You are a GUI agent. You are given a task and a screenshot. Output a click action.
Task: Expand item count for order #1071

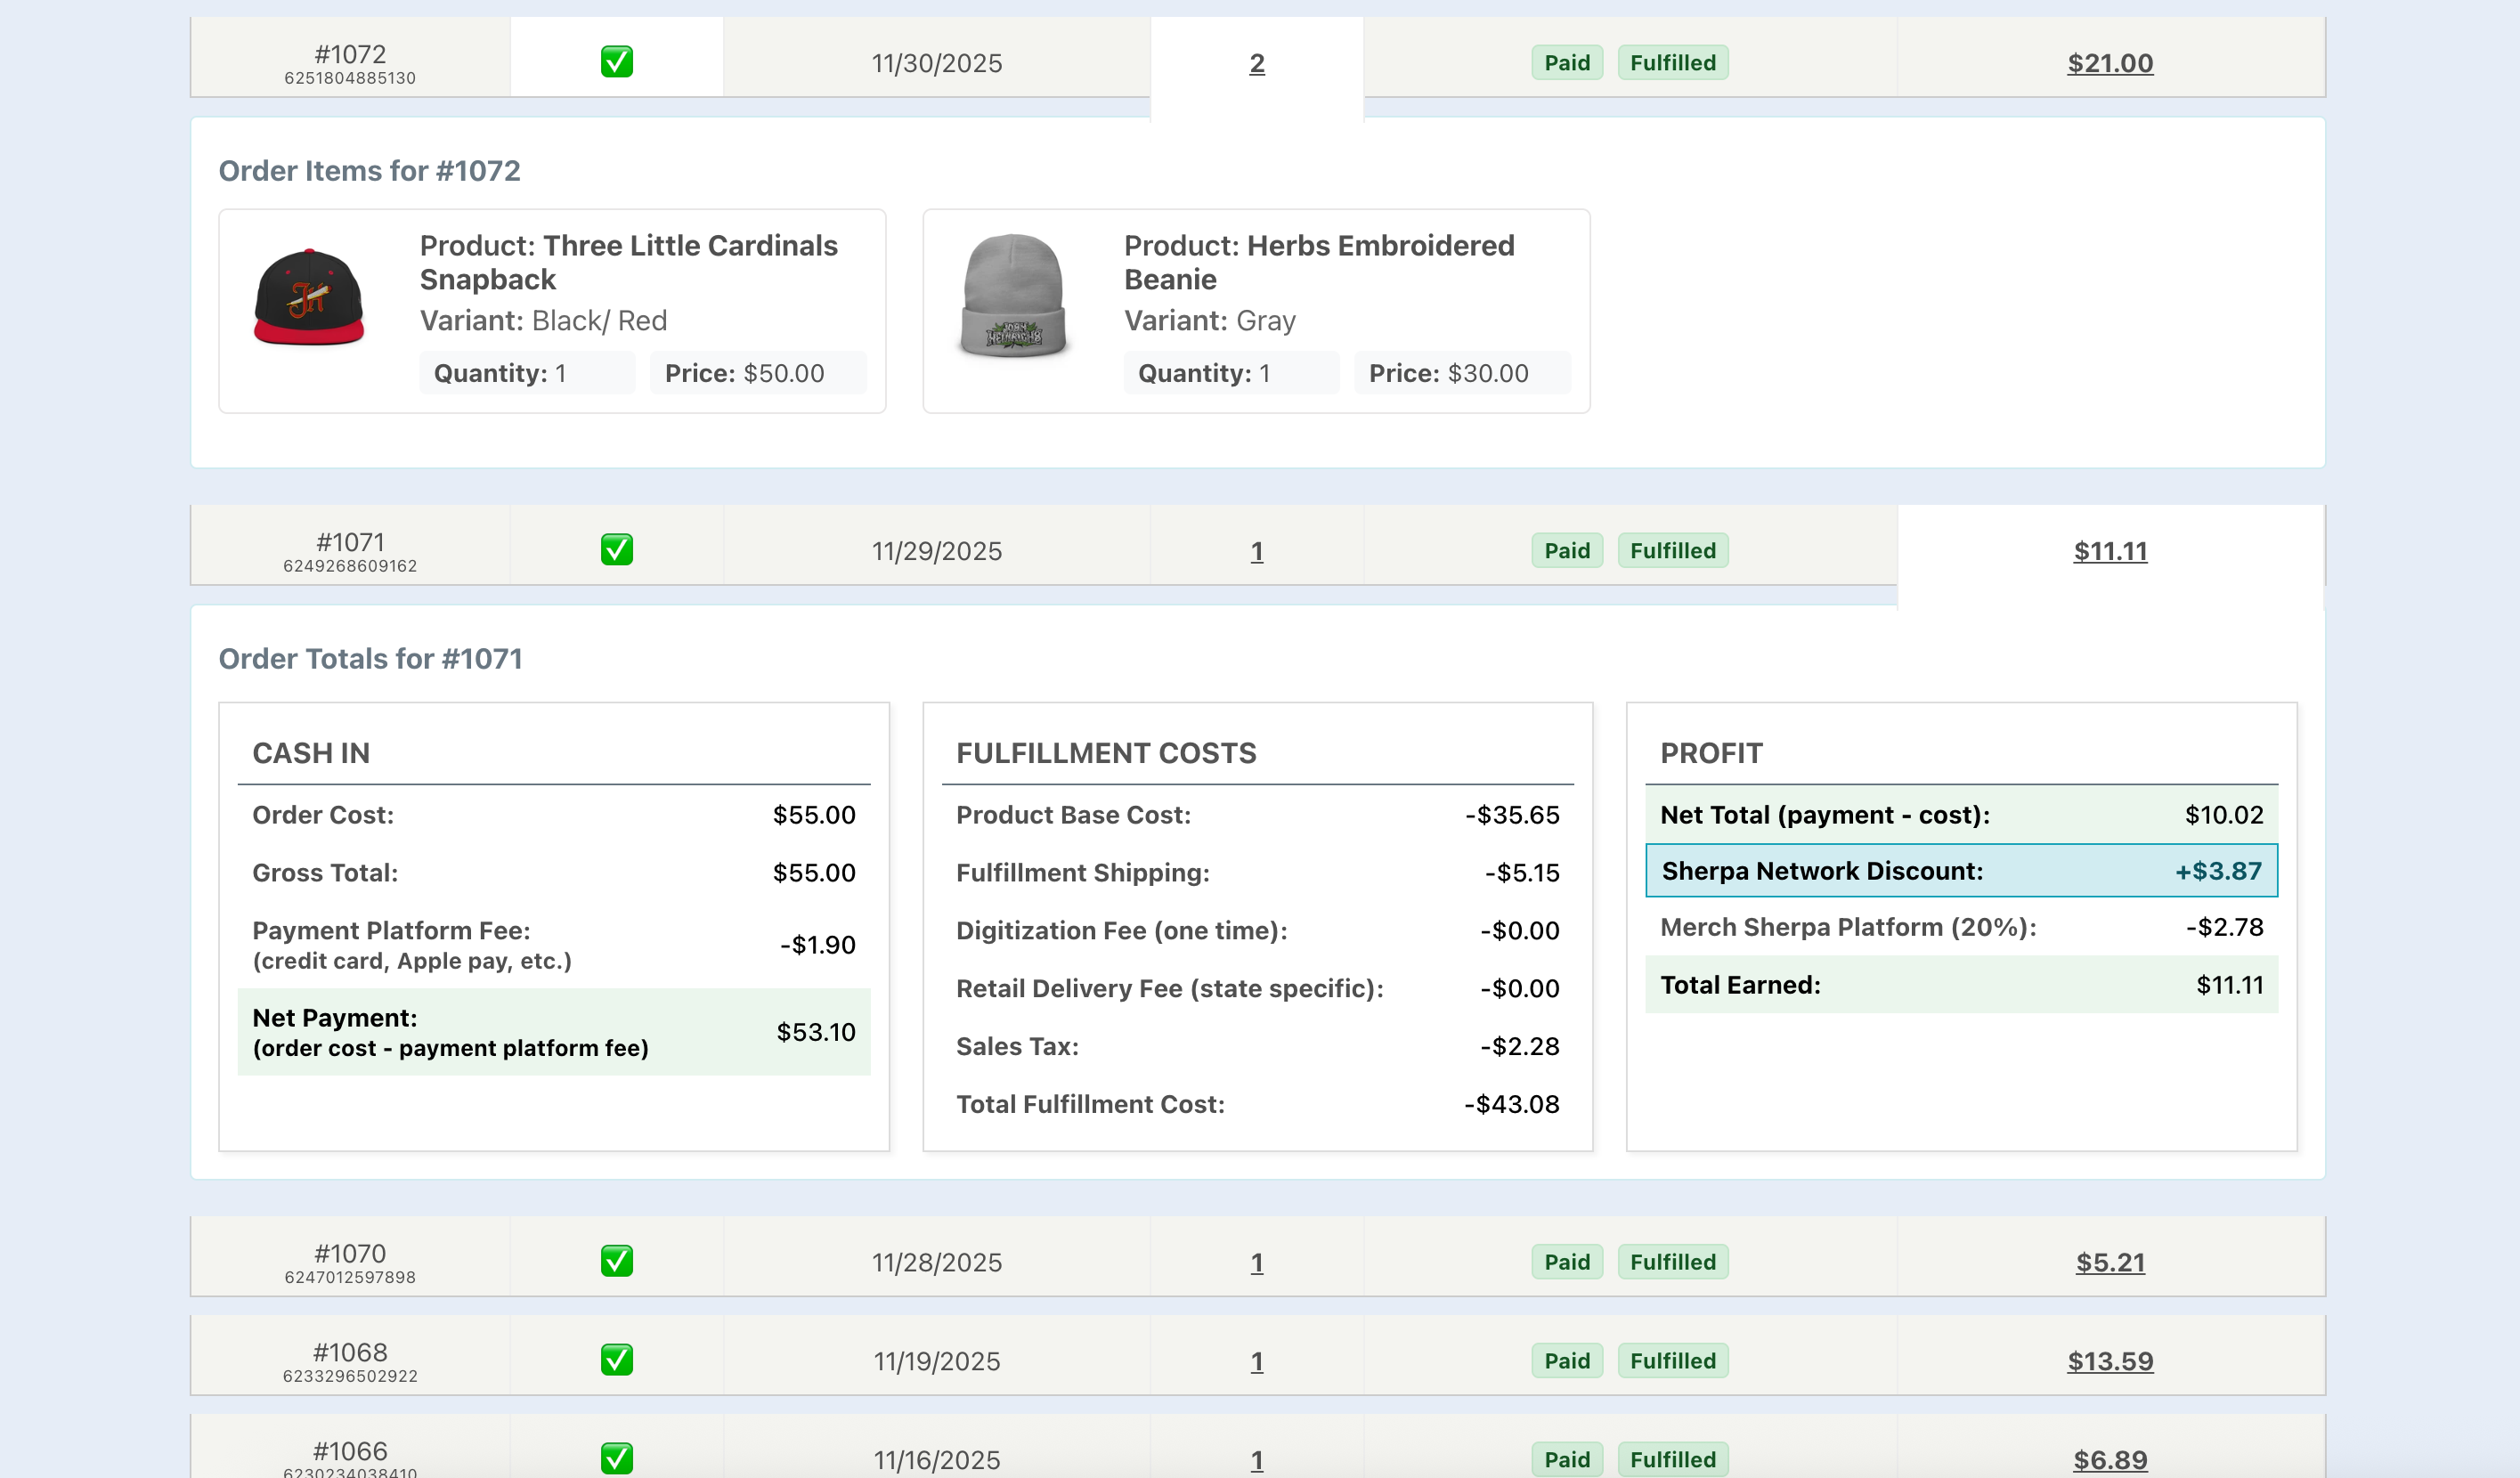[1256, 551]
